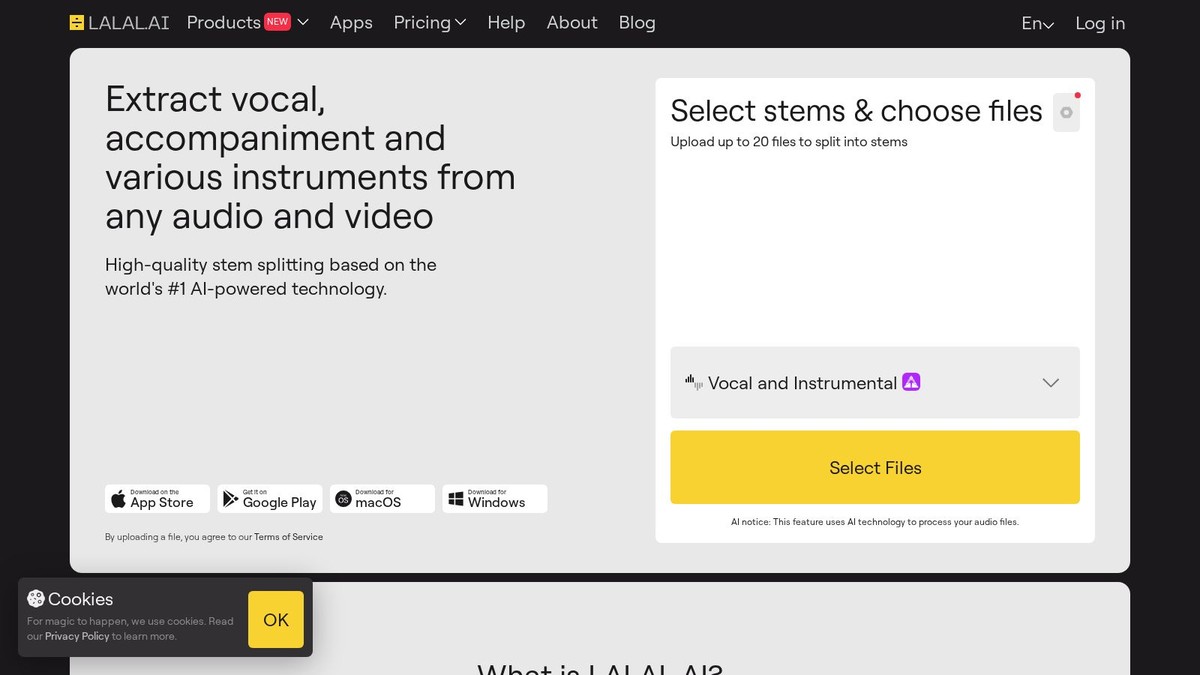
Task: Dismiss cookies by clicking OK
Action: click(x=275, y=620)
